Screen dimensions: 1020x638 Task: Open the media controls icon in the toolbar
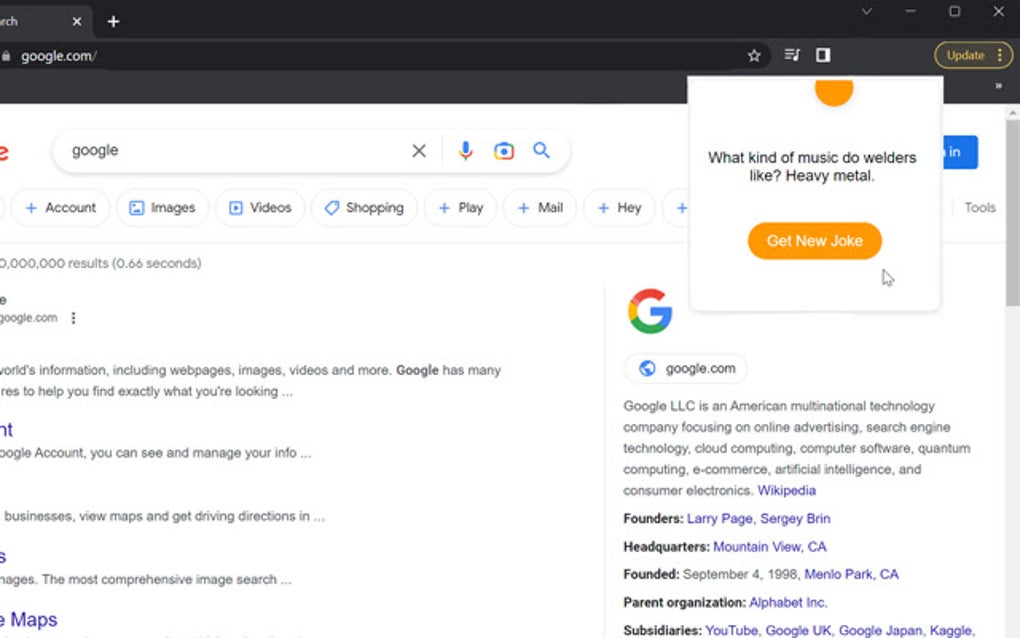[x=791, y=55]
